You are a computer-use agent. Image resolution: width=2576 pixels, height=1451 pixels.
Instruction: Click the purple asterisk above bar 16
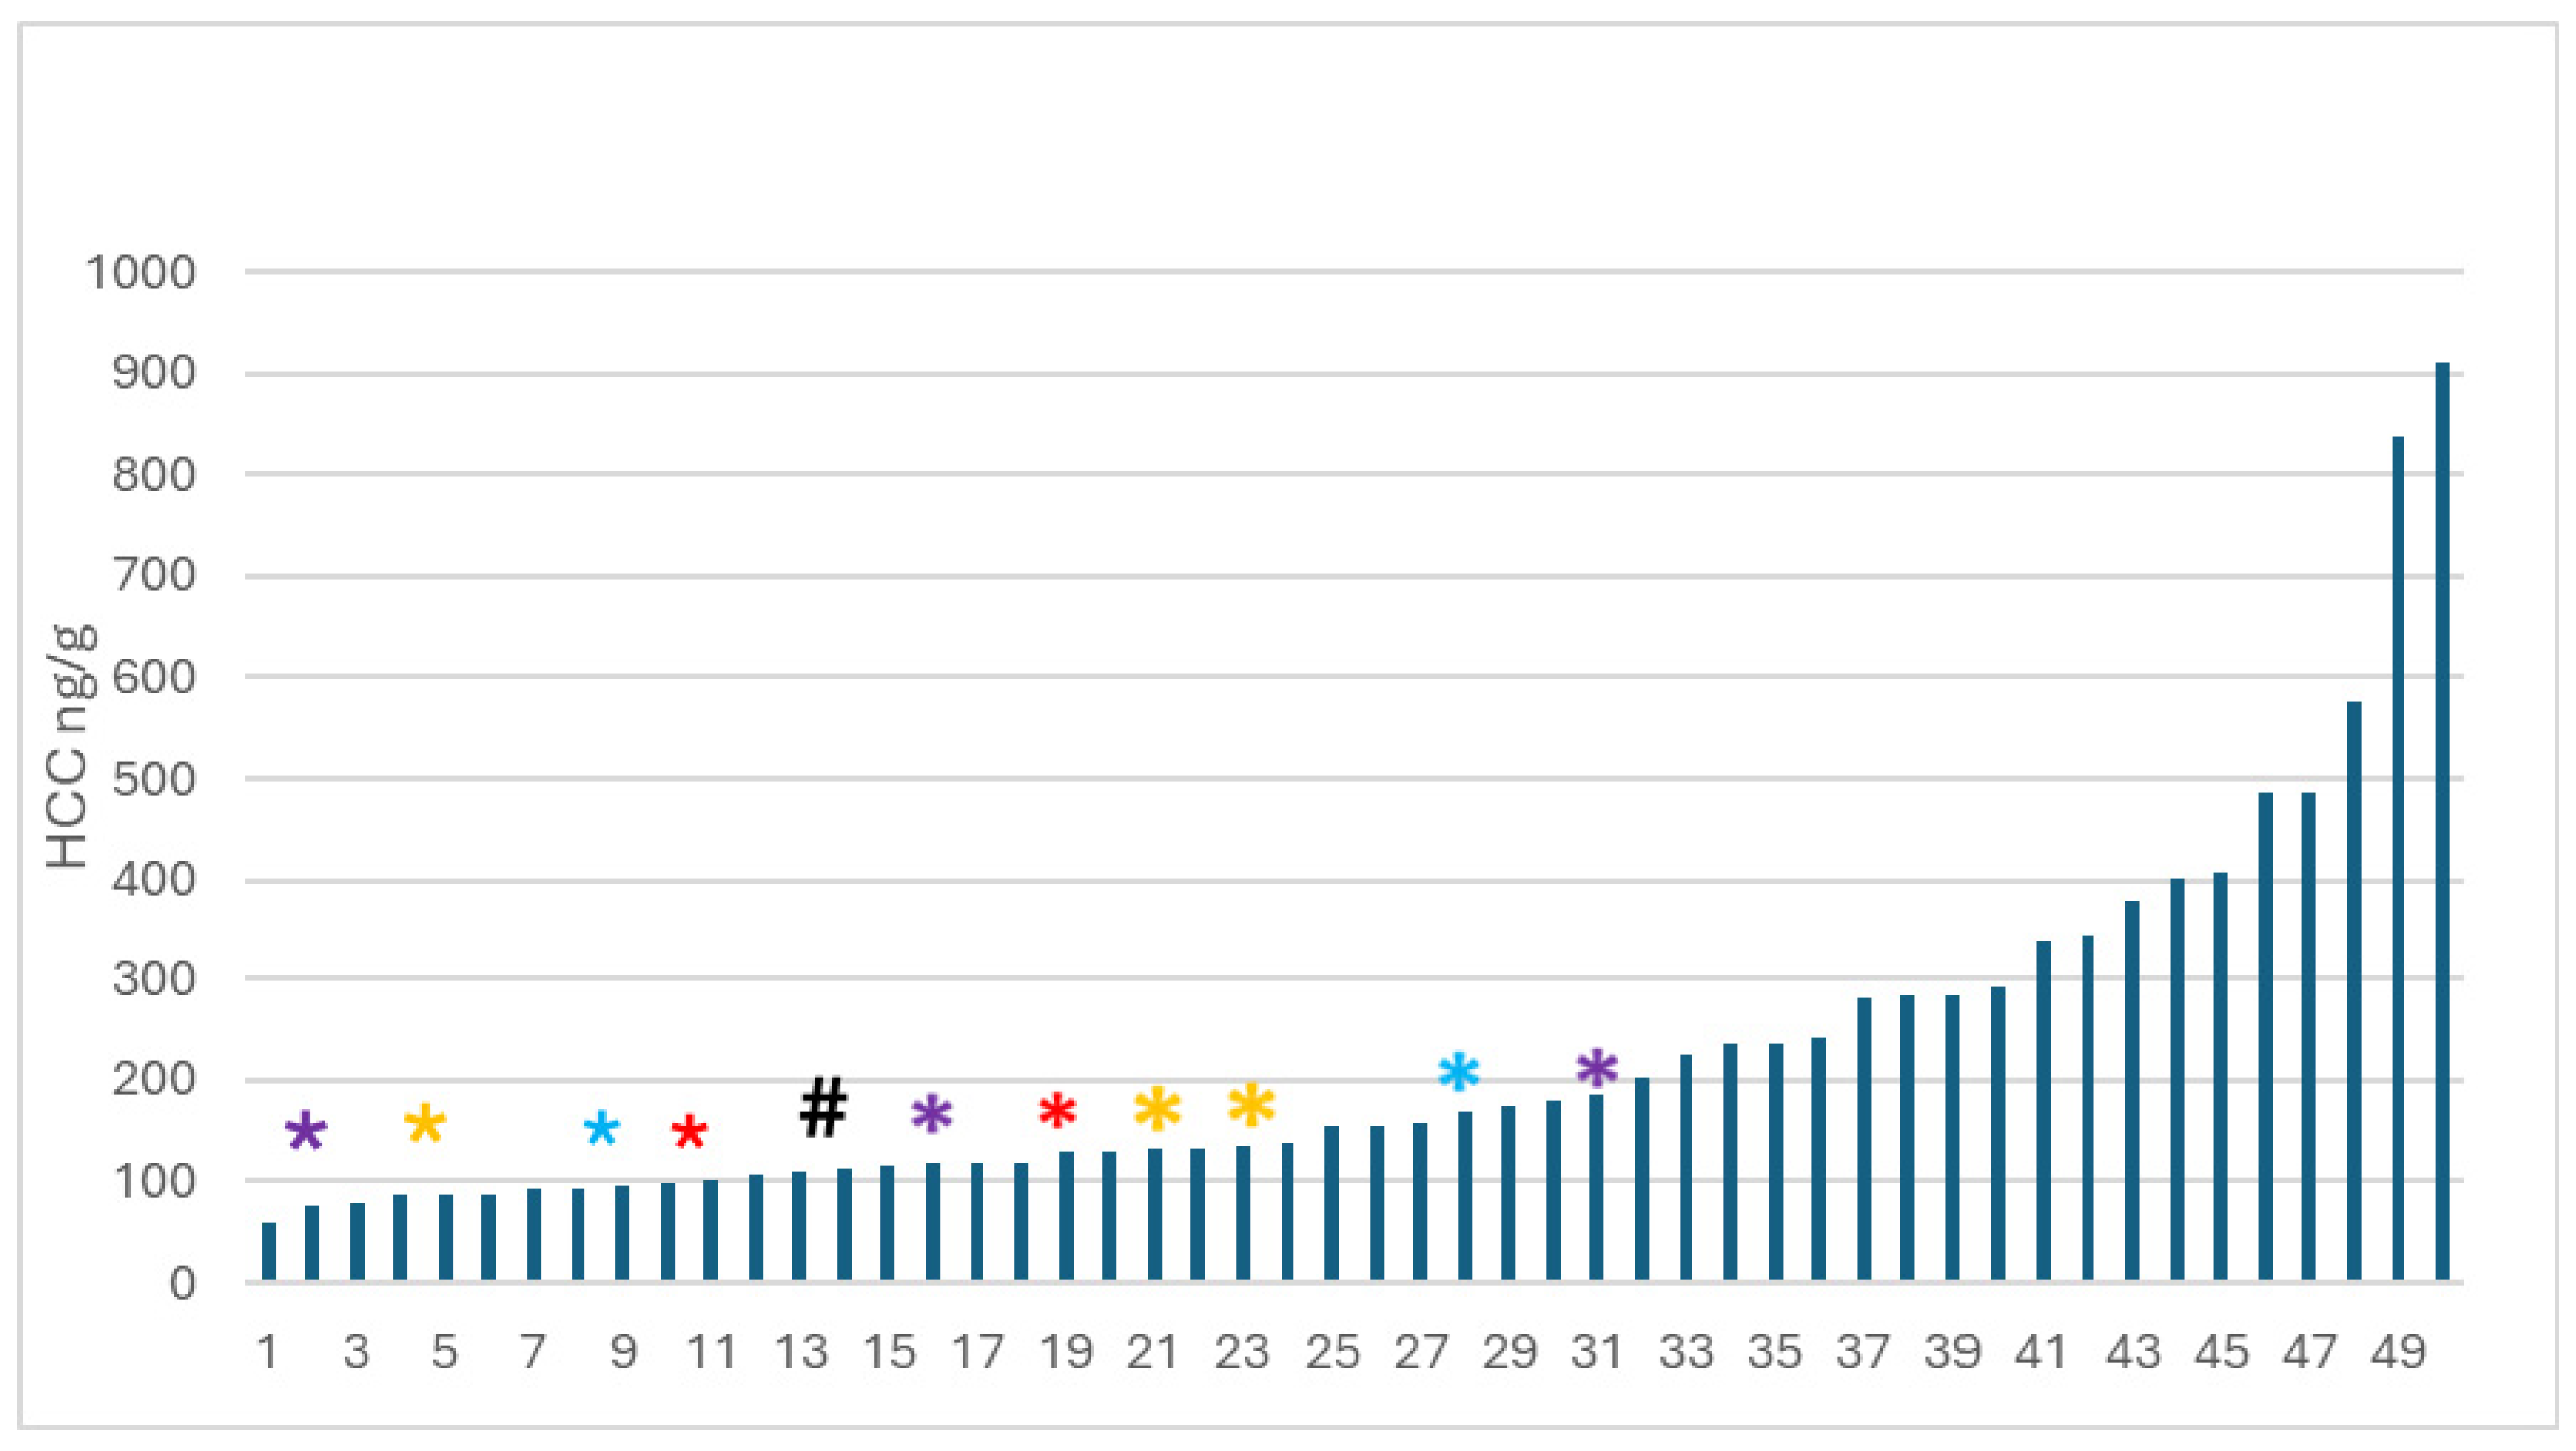pyautogui.click(x=932, y=1113)
